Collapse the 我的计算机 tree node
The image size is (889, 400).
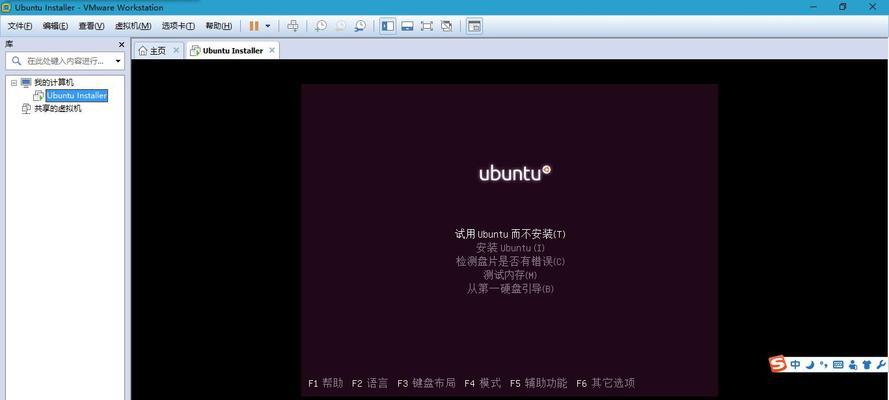click(x=14, y=83)
